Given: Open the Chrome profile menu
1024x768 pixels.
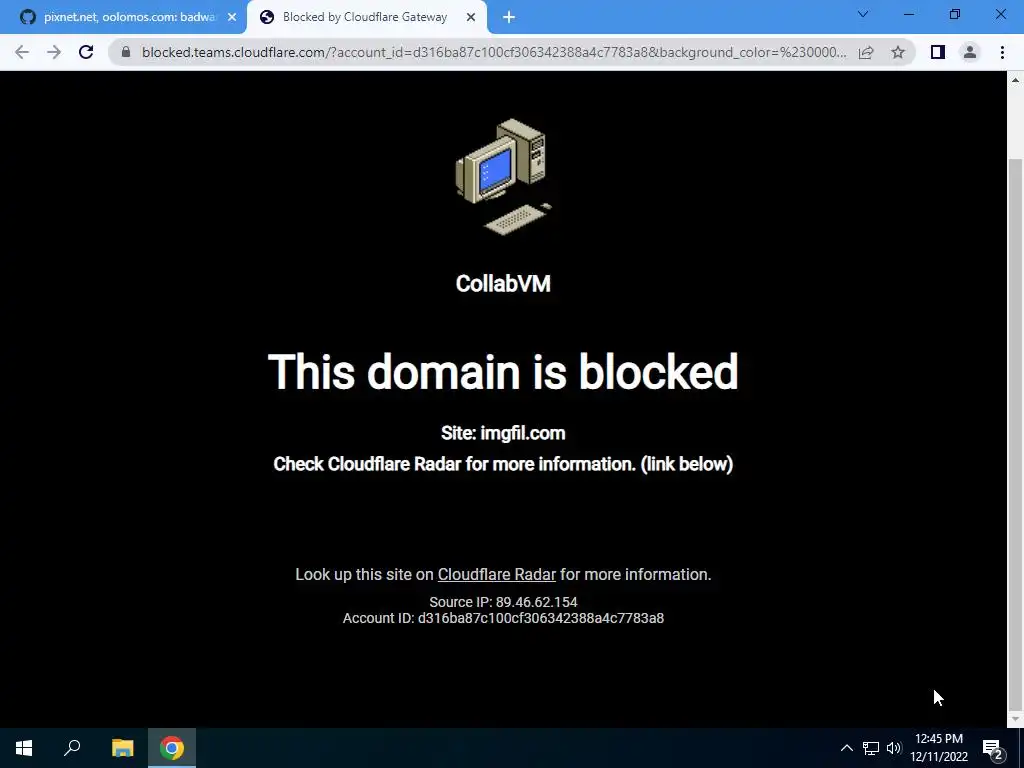Looking at the screenshot, I should pyautogui.click(x=970, y=52).
